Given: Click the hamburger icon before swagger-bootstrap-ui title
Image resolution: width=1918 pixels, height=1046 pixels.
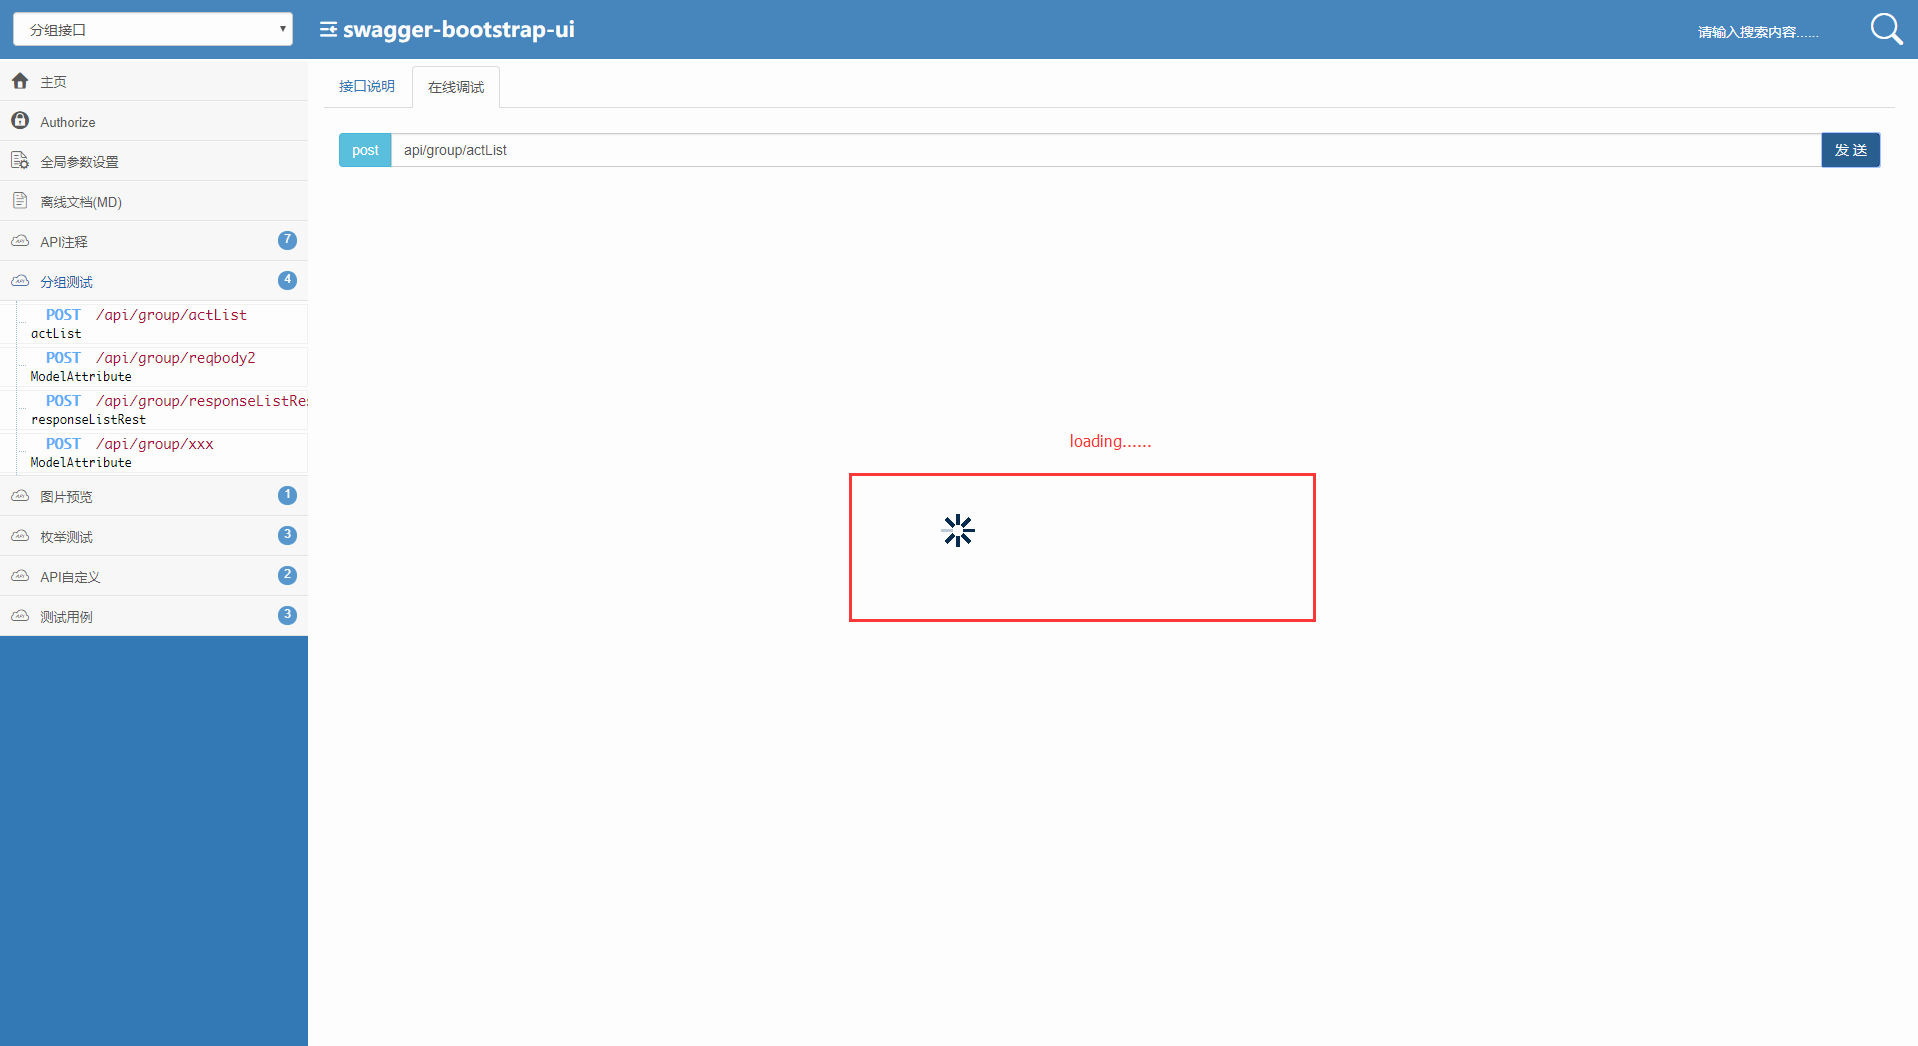Looking at the screenshot, I should [327, 29].
